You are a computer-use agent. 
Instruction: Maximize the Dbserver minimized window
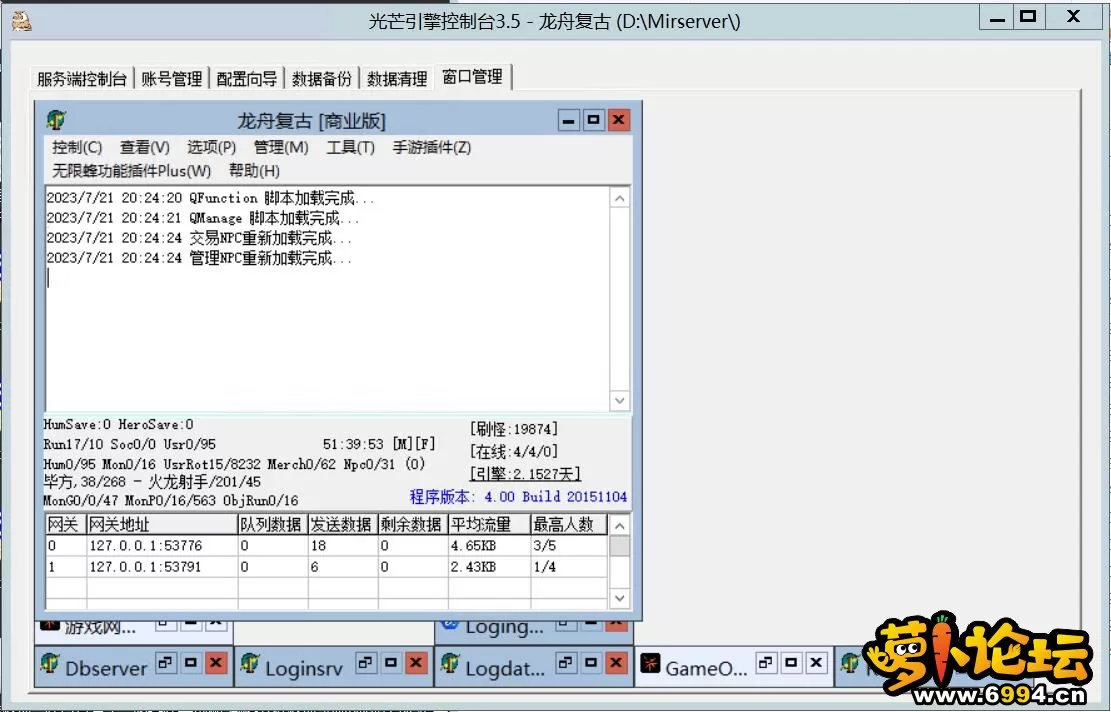pyautogui.click(x=191, y=663)
